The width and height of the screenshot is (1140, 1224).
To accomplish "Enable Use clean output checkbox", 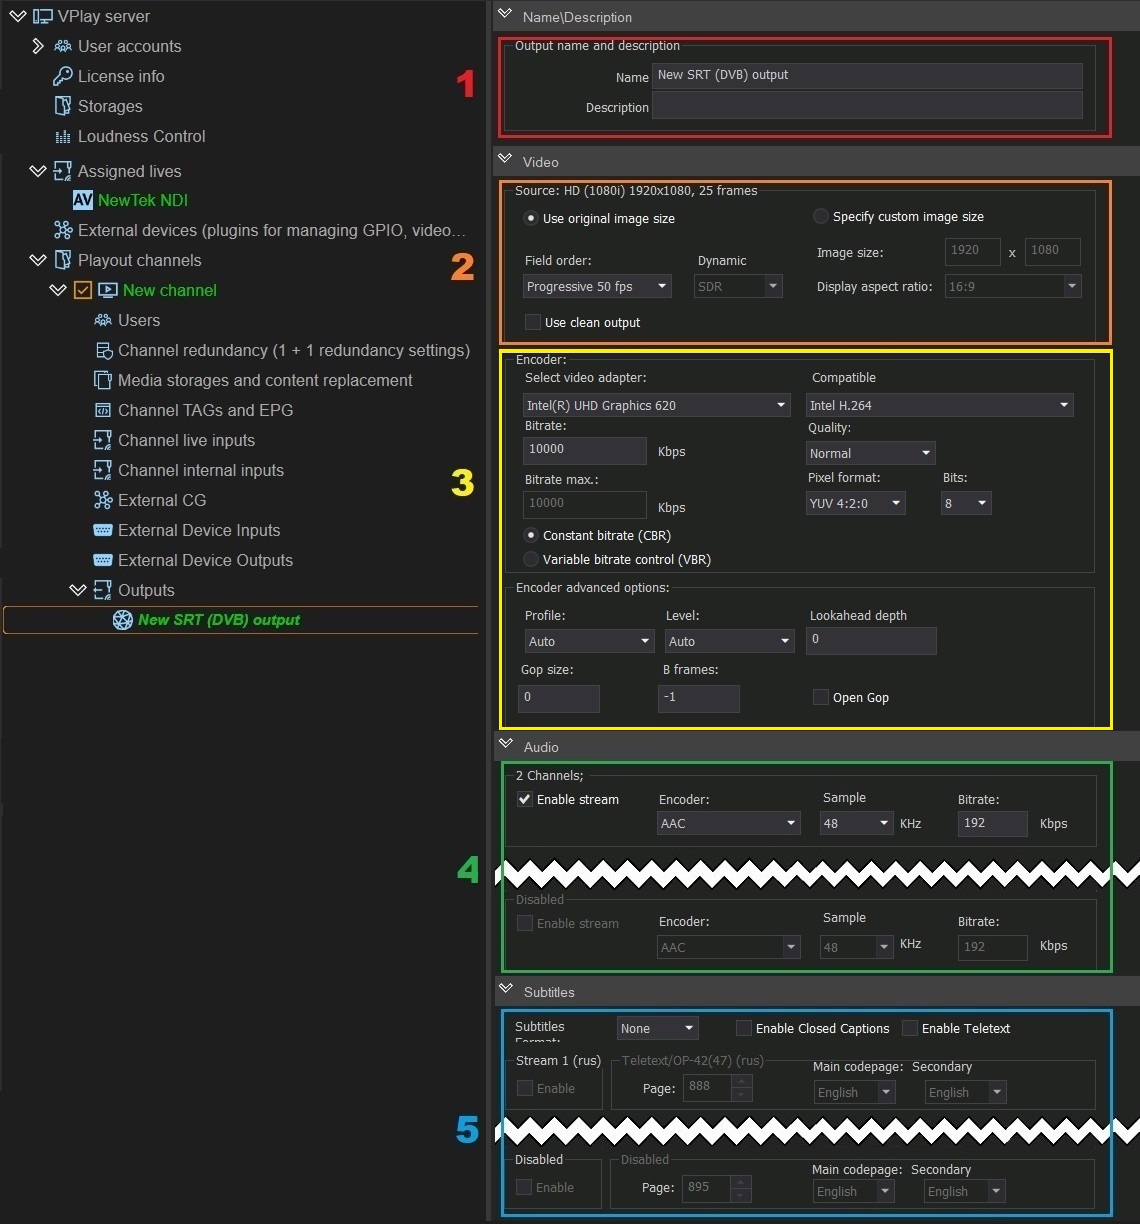I will click(533, 322).
